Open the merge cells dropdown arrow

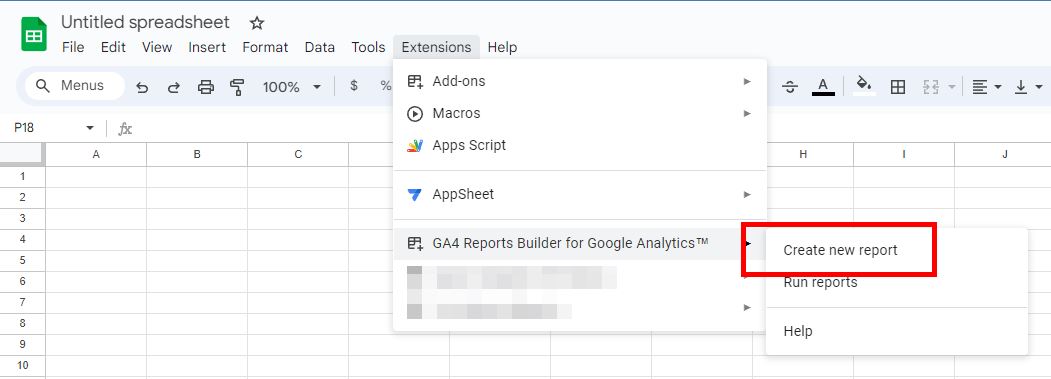(951, 87)
